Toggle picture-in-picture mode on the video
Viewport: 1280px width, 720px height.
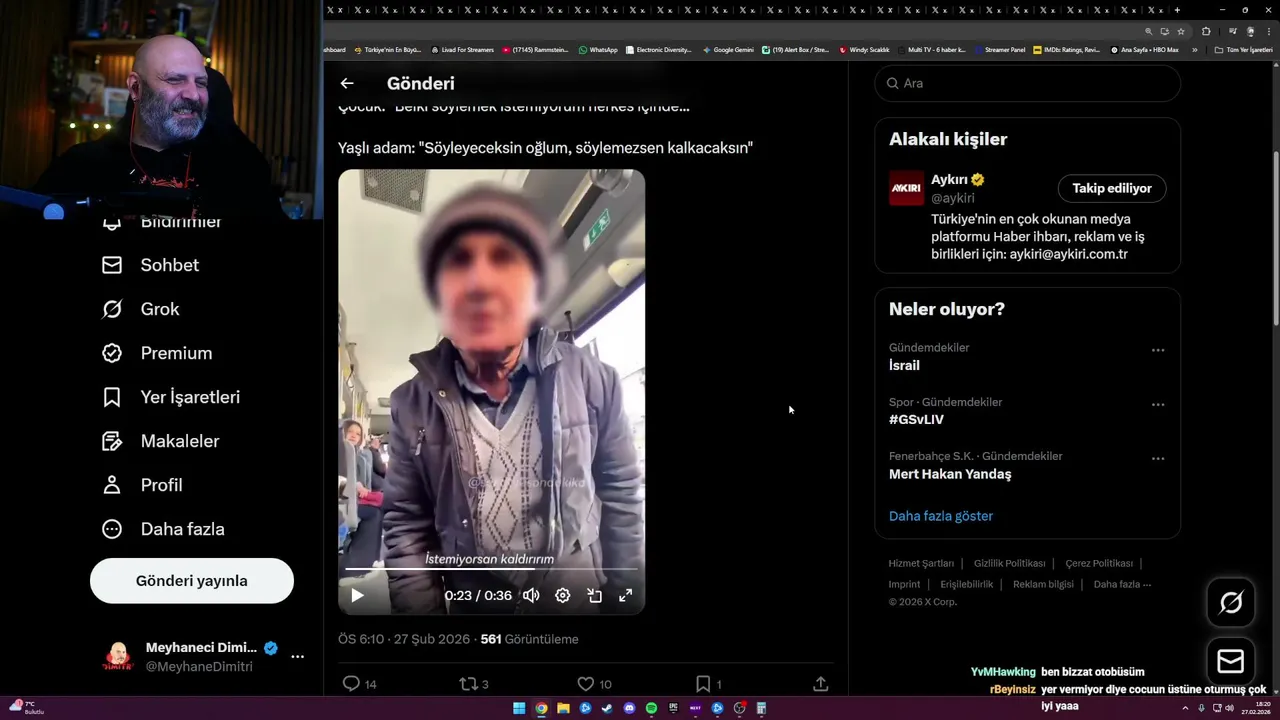point(594,595)
